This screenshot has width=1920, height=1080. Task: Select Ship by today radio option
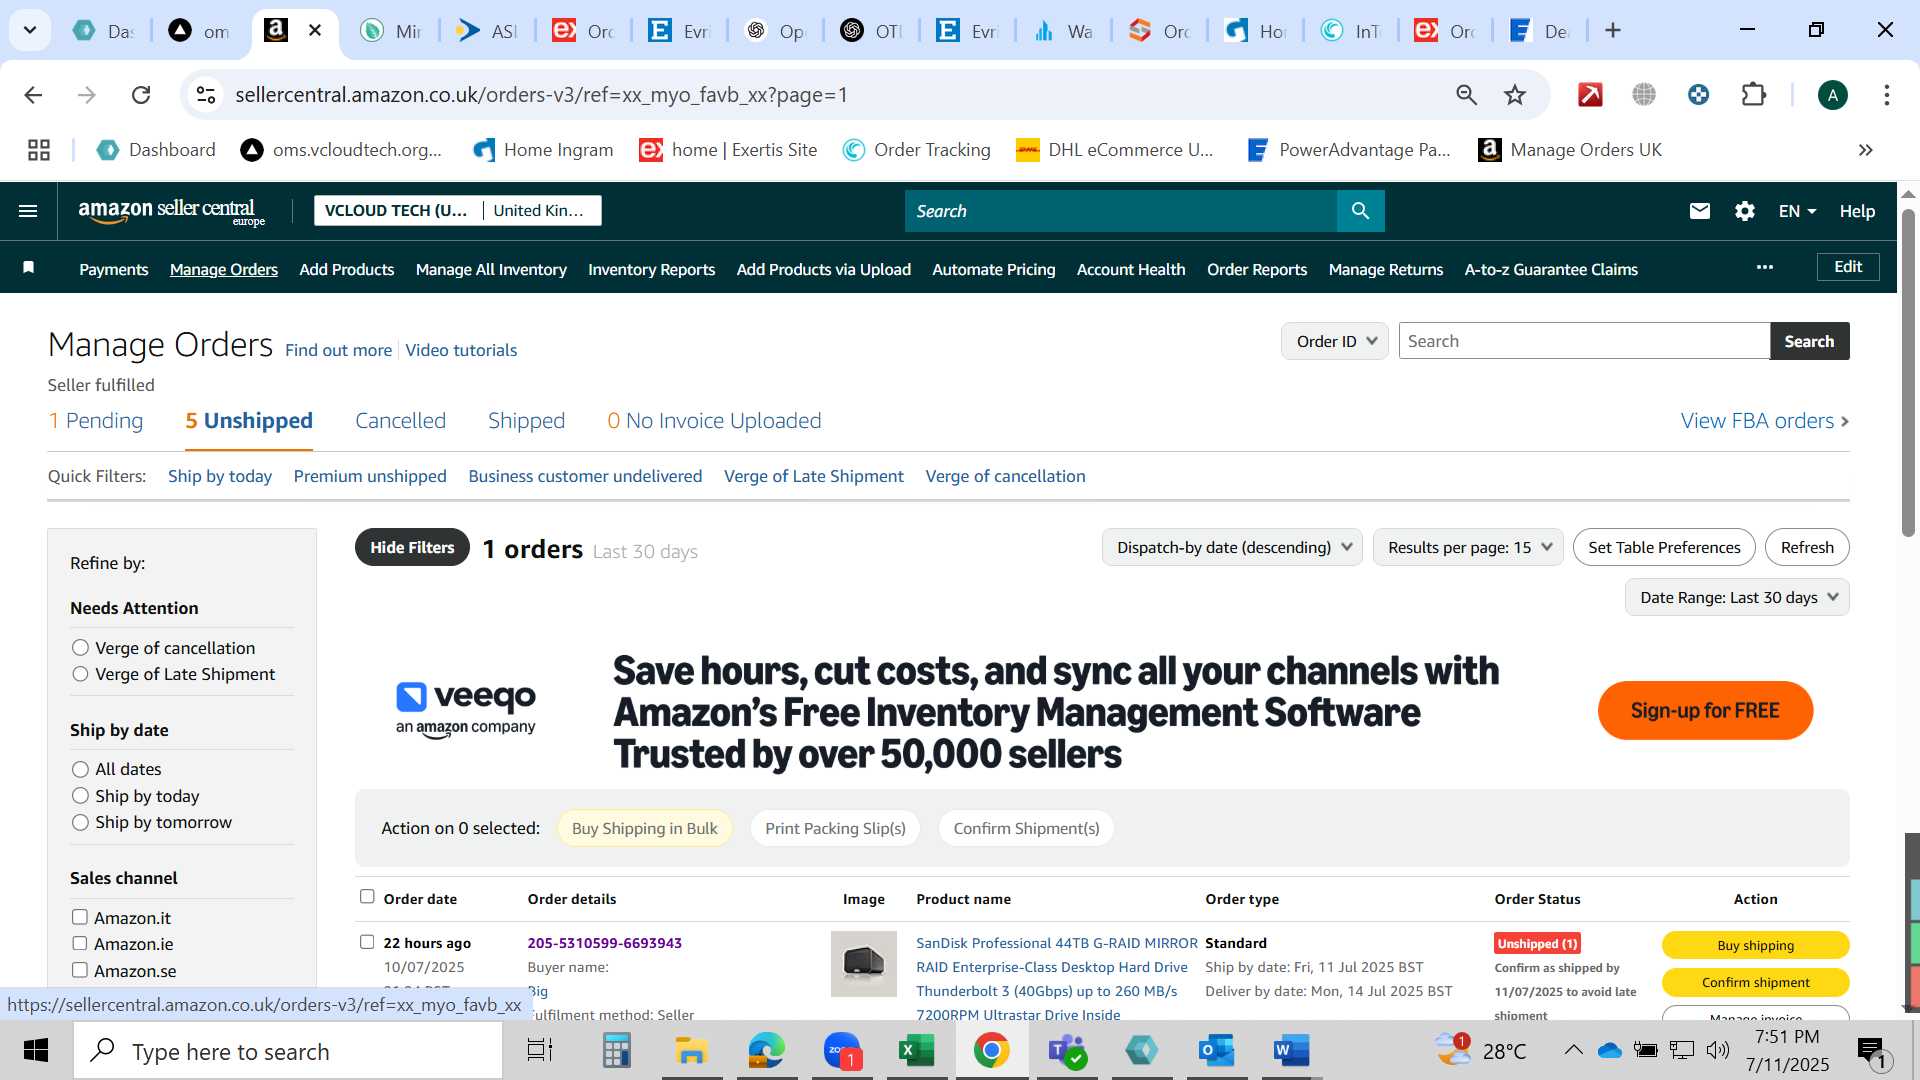click(x=81, y=796)
